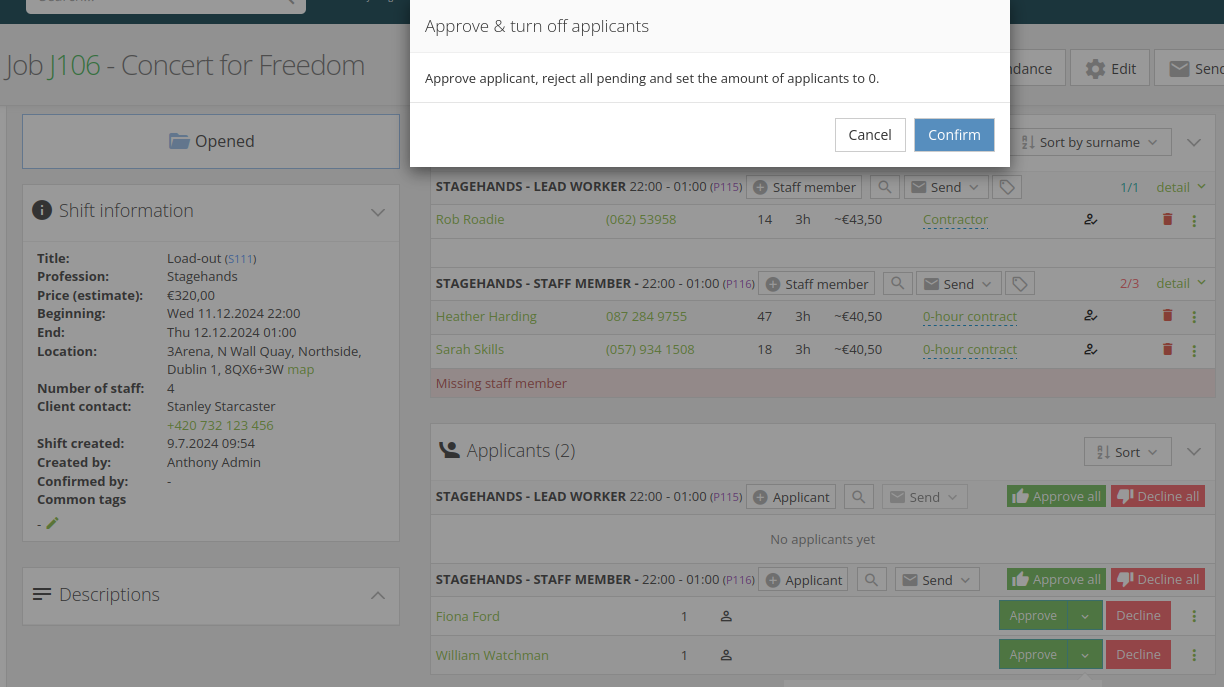
Task: Open Heather Harding's profile link
Action: click(486, 317)
